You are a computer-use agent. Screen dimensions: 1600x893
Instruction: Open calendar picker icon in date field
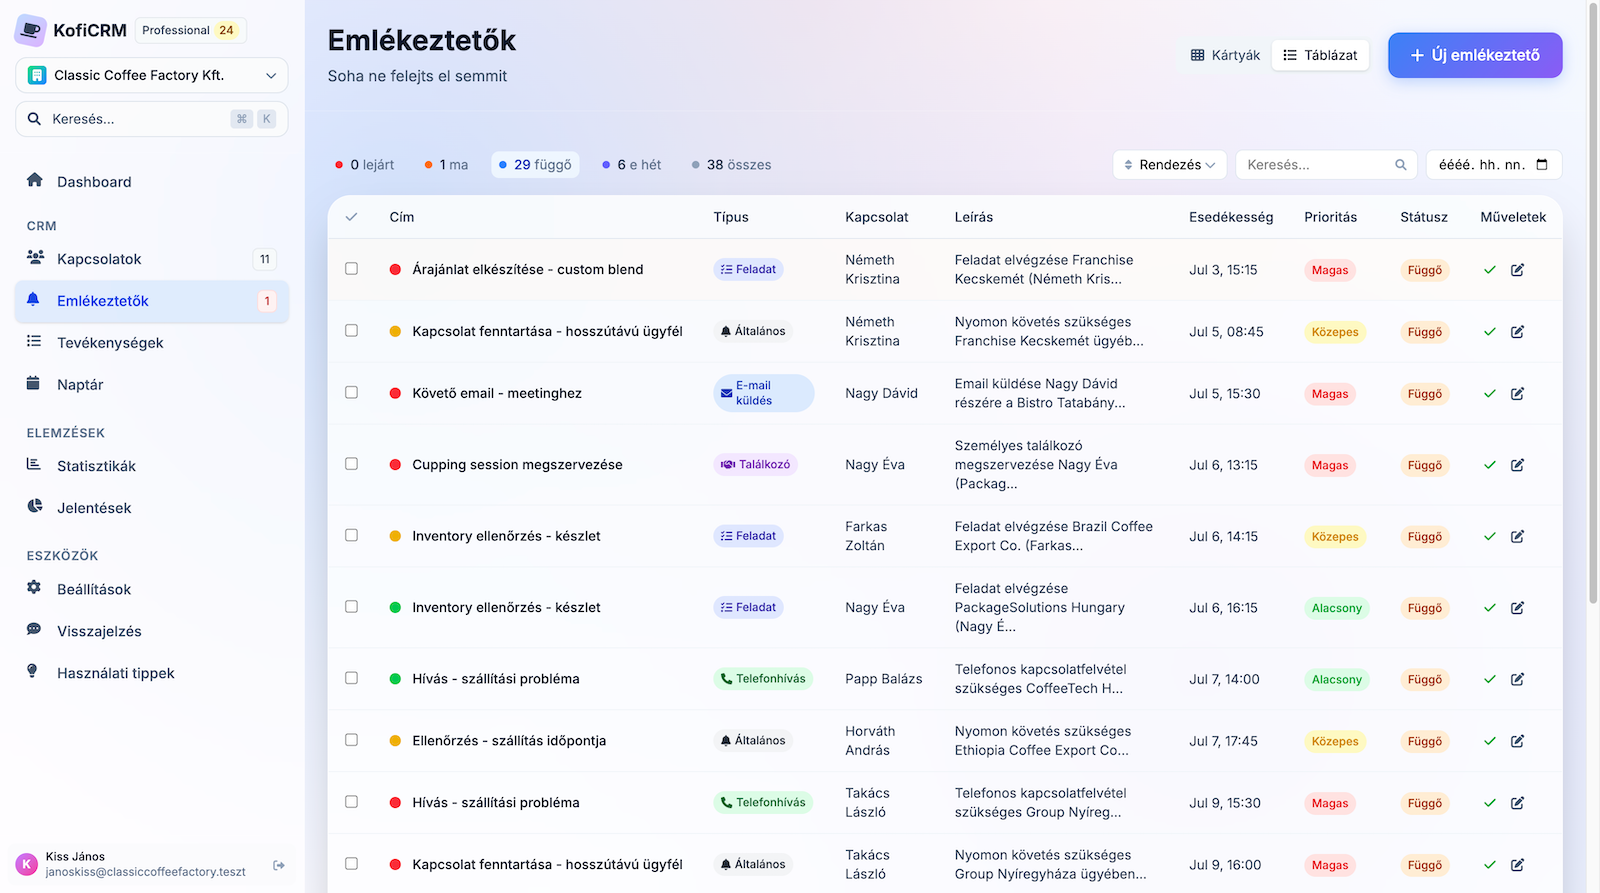click(1542, 165)
